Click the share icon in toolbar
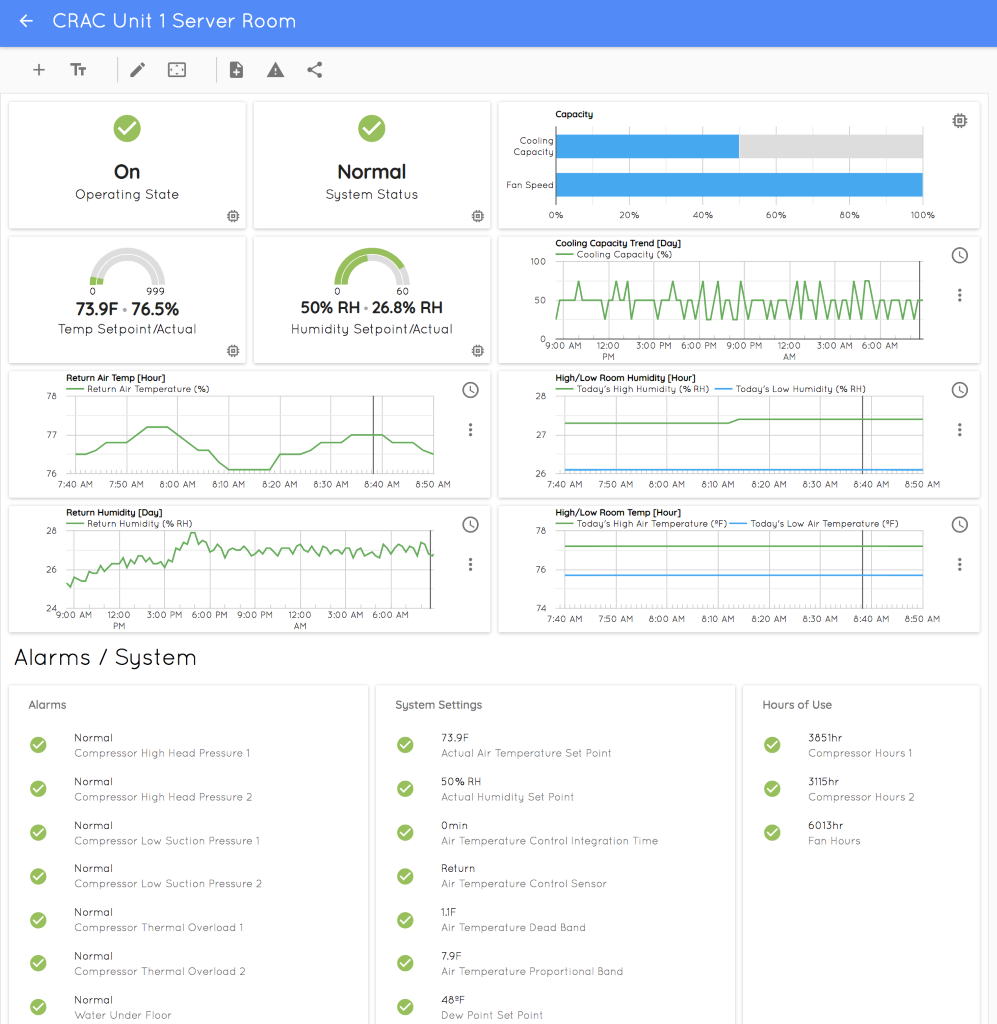 [314, 70]
